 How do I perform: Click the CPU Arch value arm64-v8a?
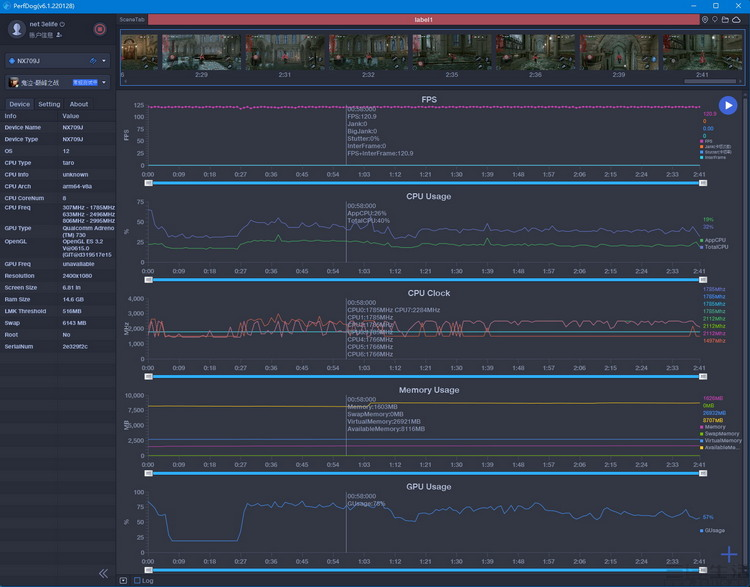(x=77, y=187)
